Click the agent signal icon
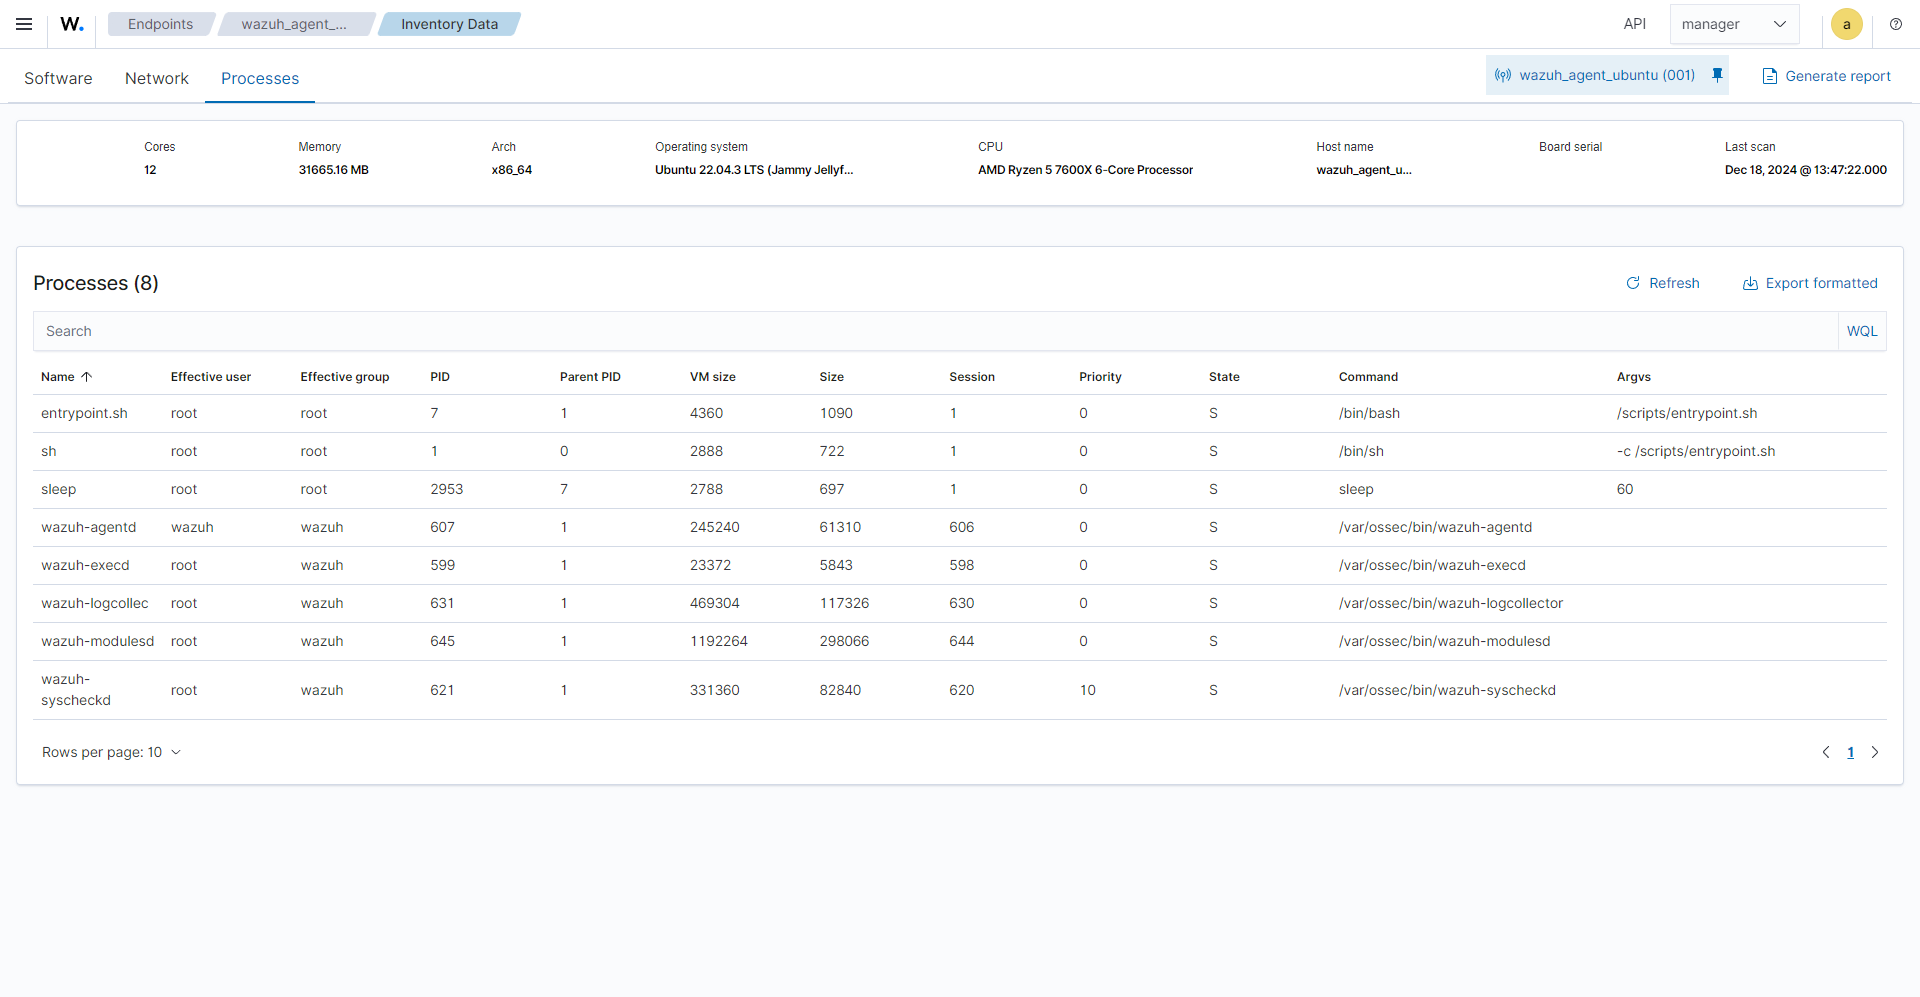Screen dimensions: 1920x997 (1503, 75)
